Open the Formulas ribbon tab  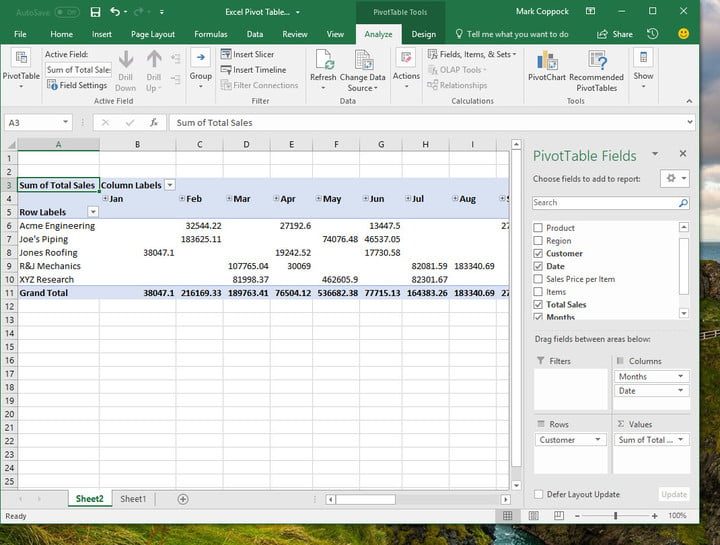click(x=210, y=34)
